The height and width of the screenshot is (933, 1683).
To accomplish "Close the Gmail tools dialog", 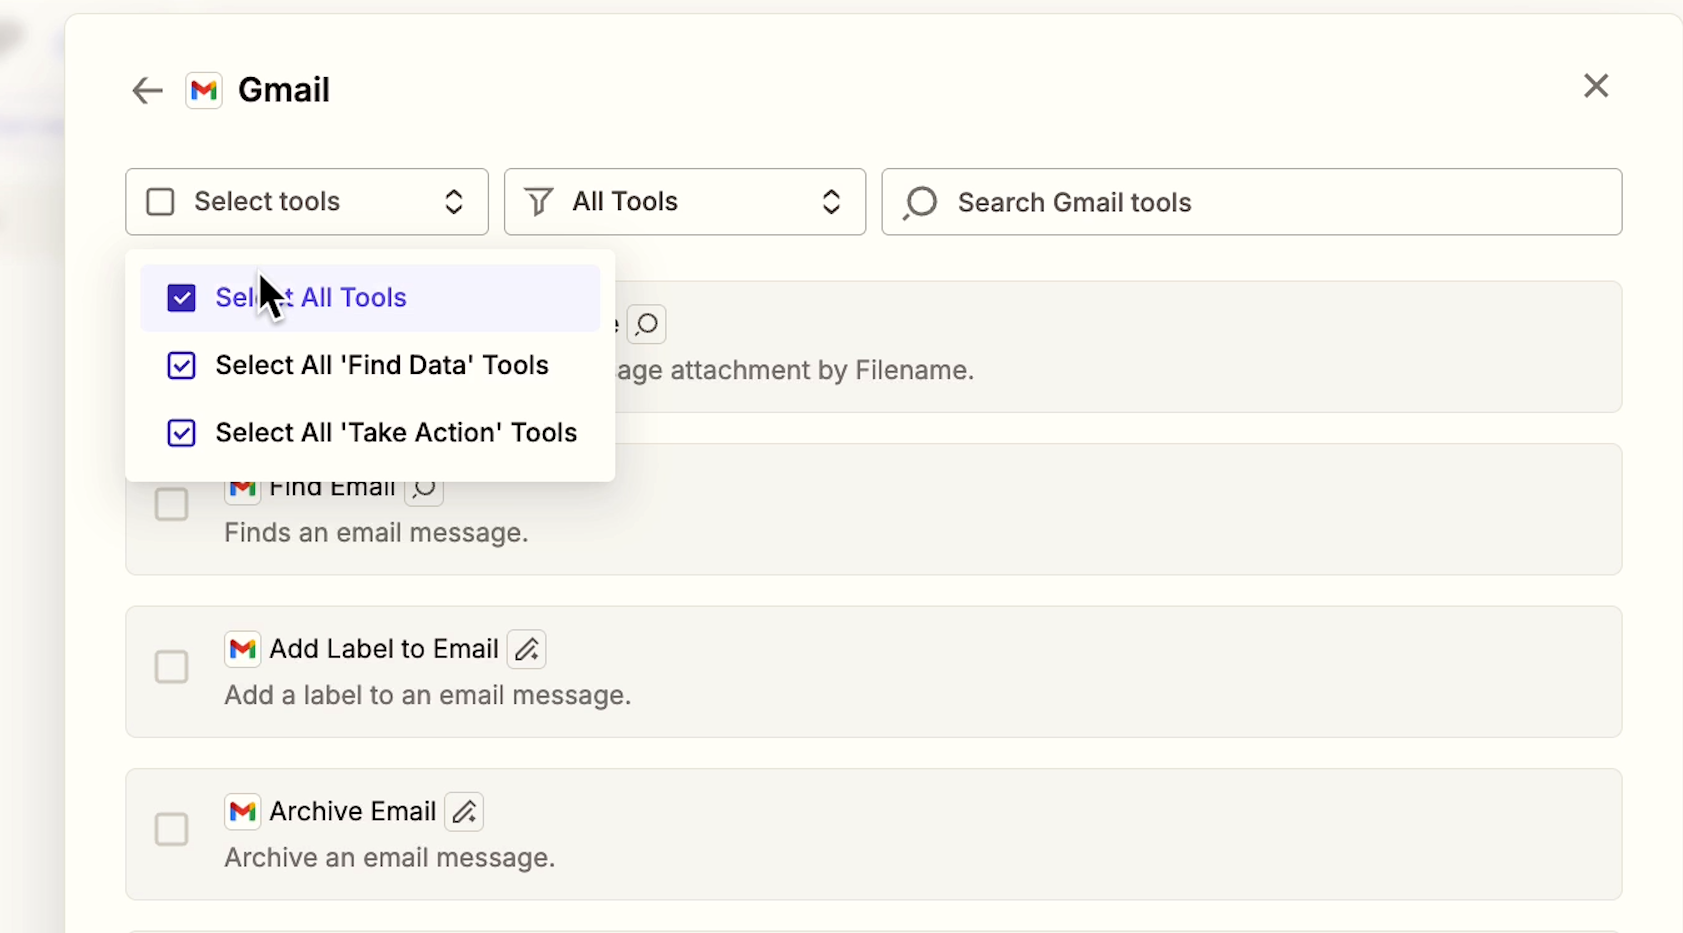I will tap(1596, 86).
